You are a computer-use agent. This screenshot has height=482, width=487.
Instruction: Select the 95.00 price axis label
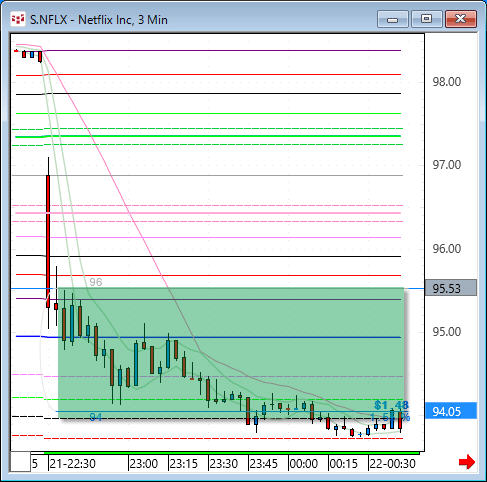(x=447, y=332)
